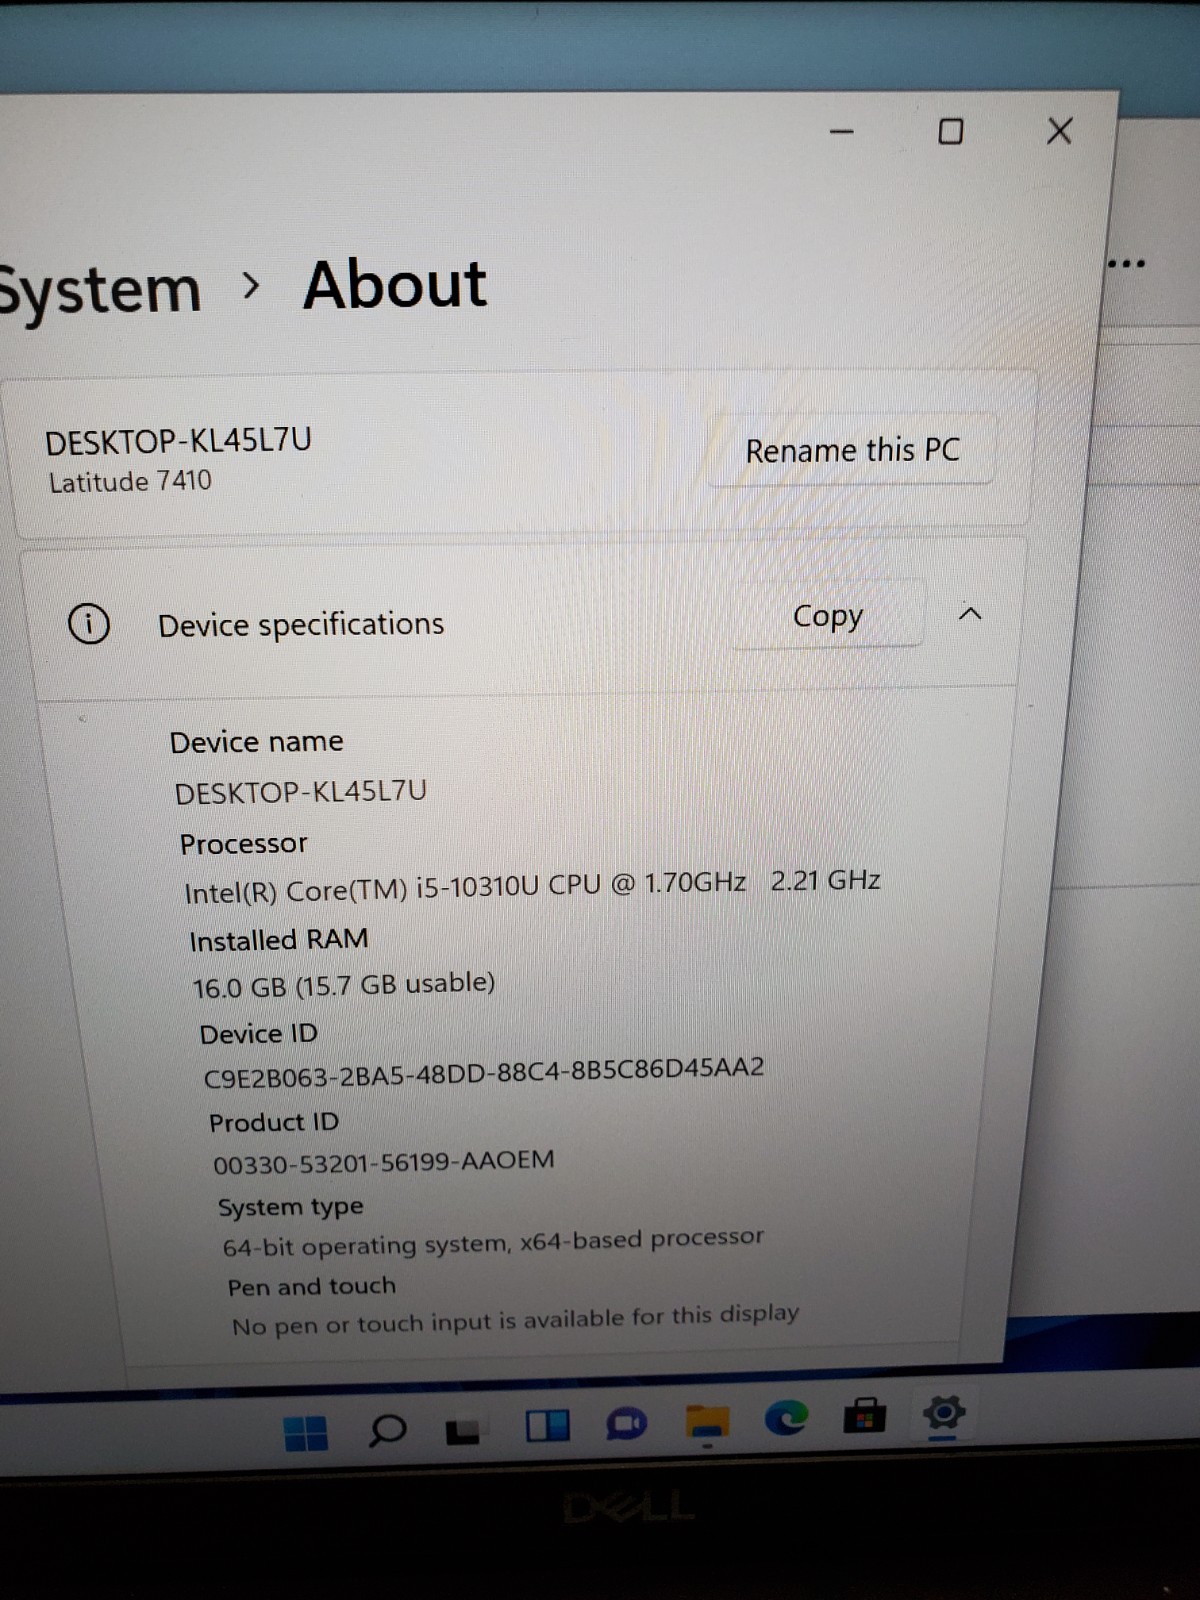Click the DESKTOP-KL45L7U name above Latitude 7410
The image size is (1200, 1600).
coord(179,440)
